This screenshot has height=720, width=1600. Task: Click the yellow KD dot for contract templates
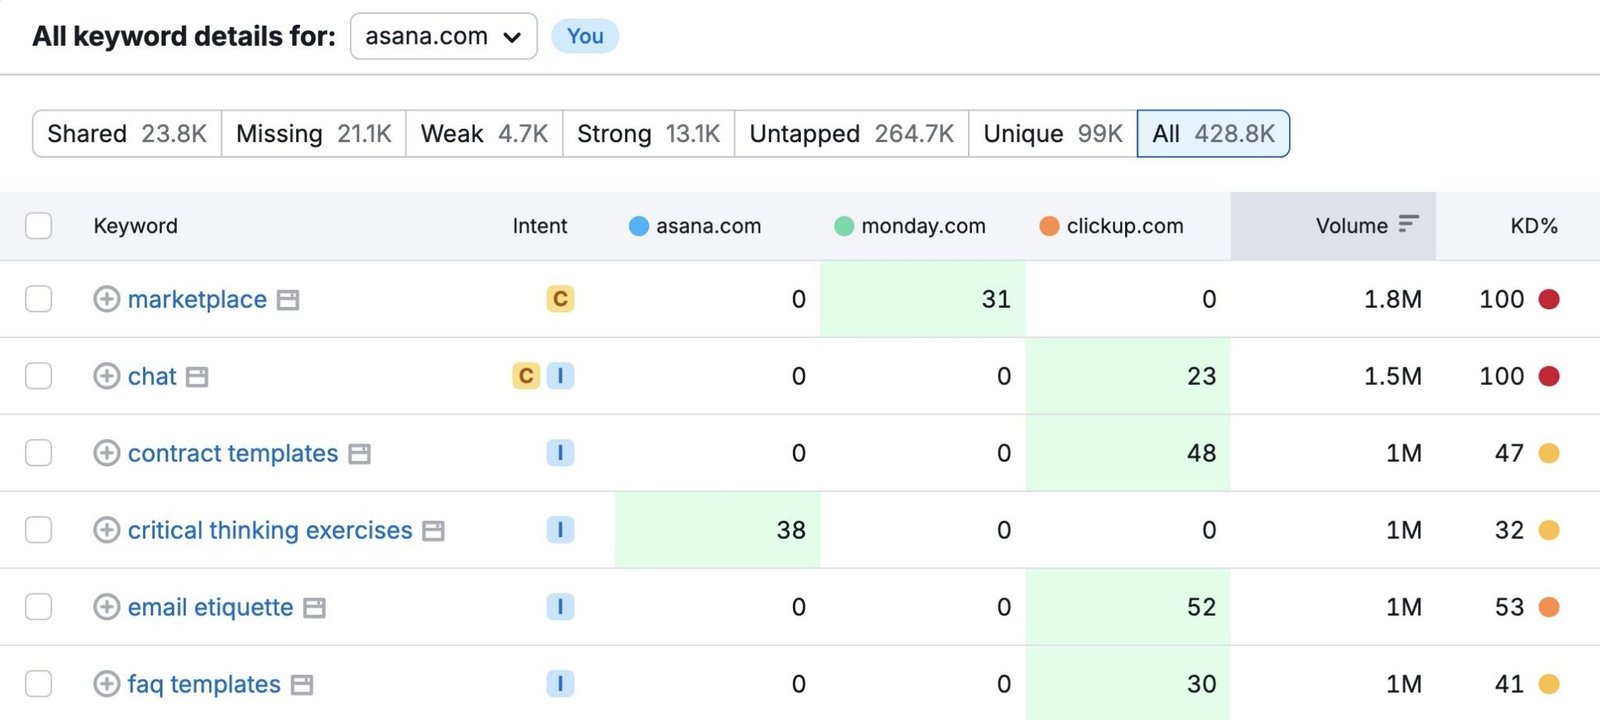click(x=1549, y=453)
